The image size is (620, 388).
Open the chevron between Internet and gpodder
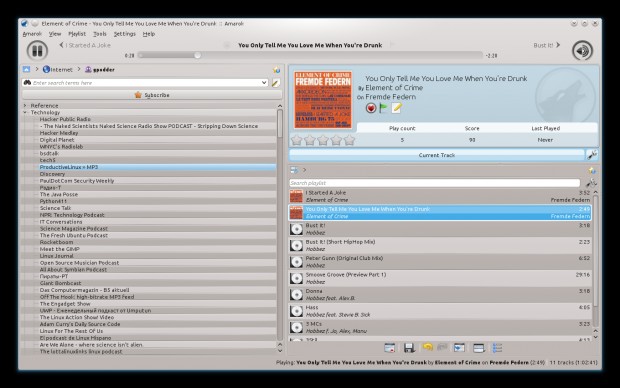[79, 69]
